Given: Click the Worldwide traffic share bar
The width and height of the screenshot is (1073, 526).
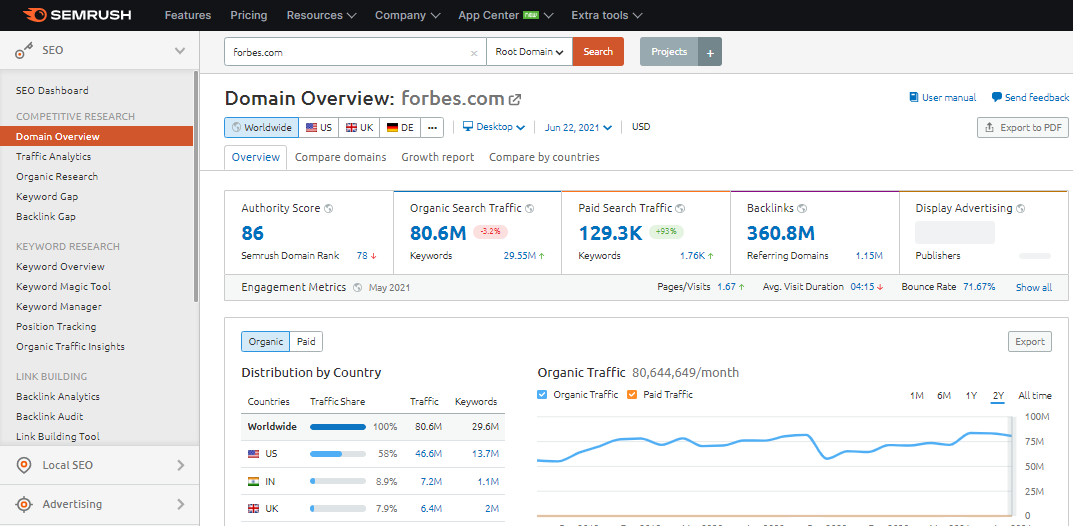Looking at the screenshot, I should [338, 427].
